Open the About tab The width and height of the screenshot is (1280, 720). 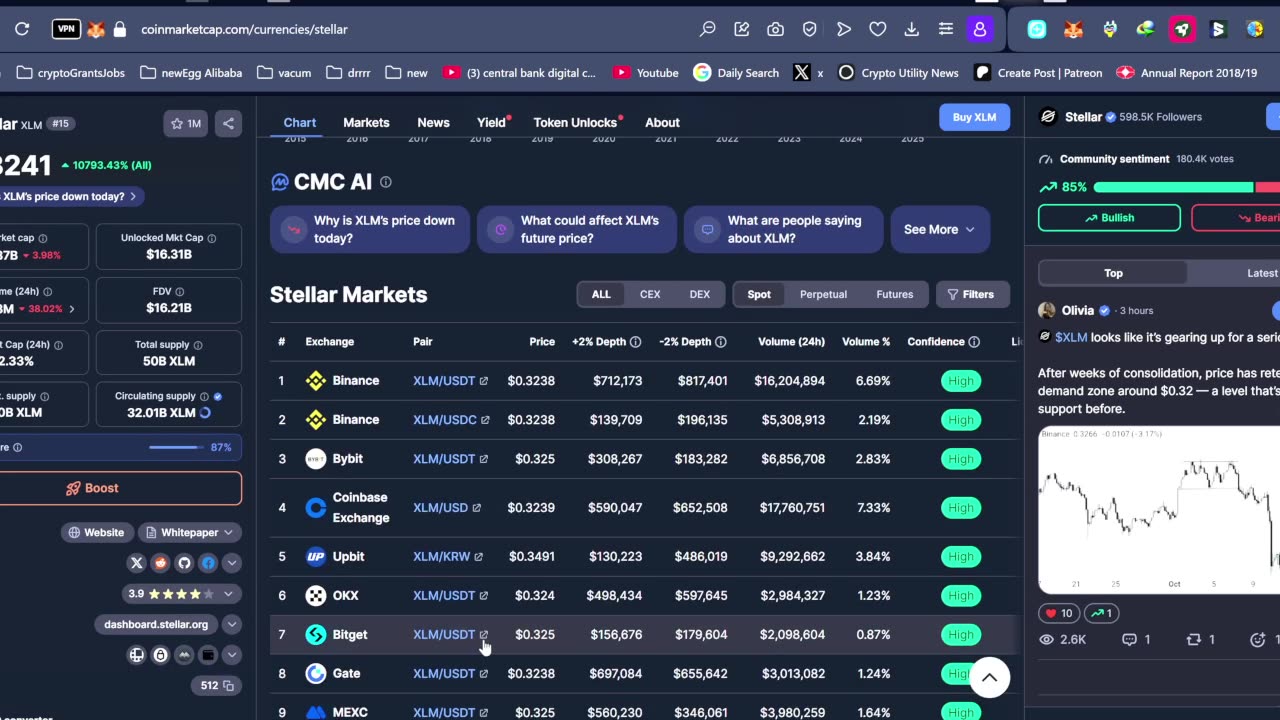662,122
